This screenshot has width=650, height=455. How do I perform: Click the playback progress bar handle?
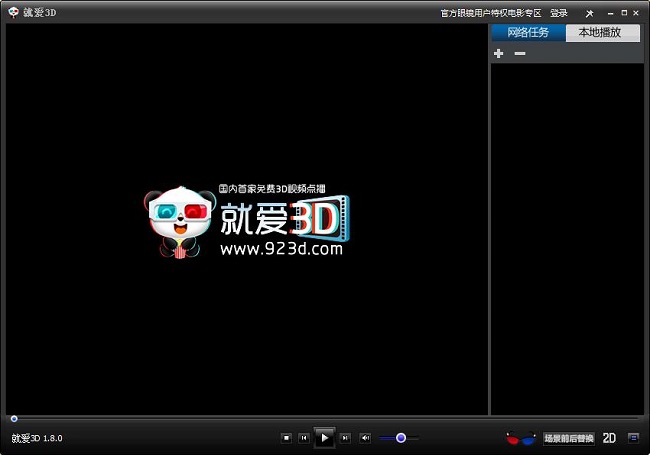(x=14, y=418)
